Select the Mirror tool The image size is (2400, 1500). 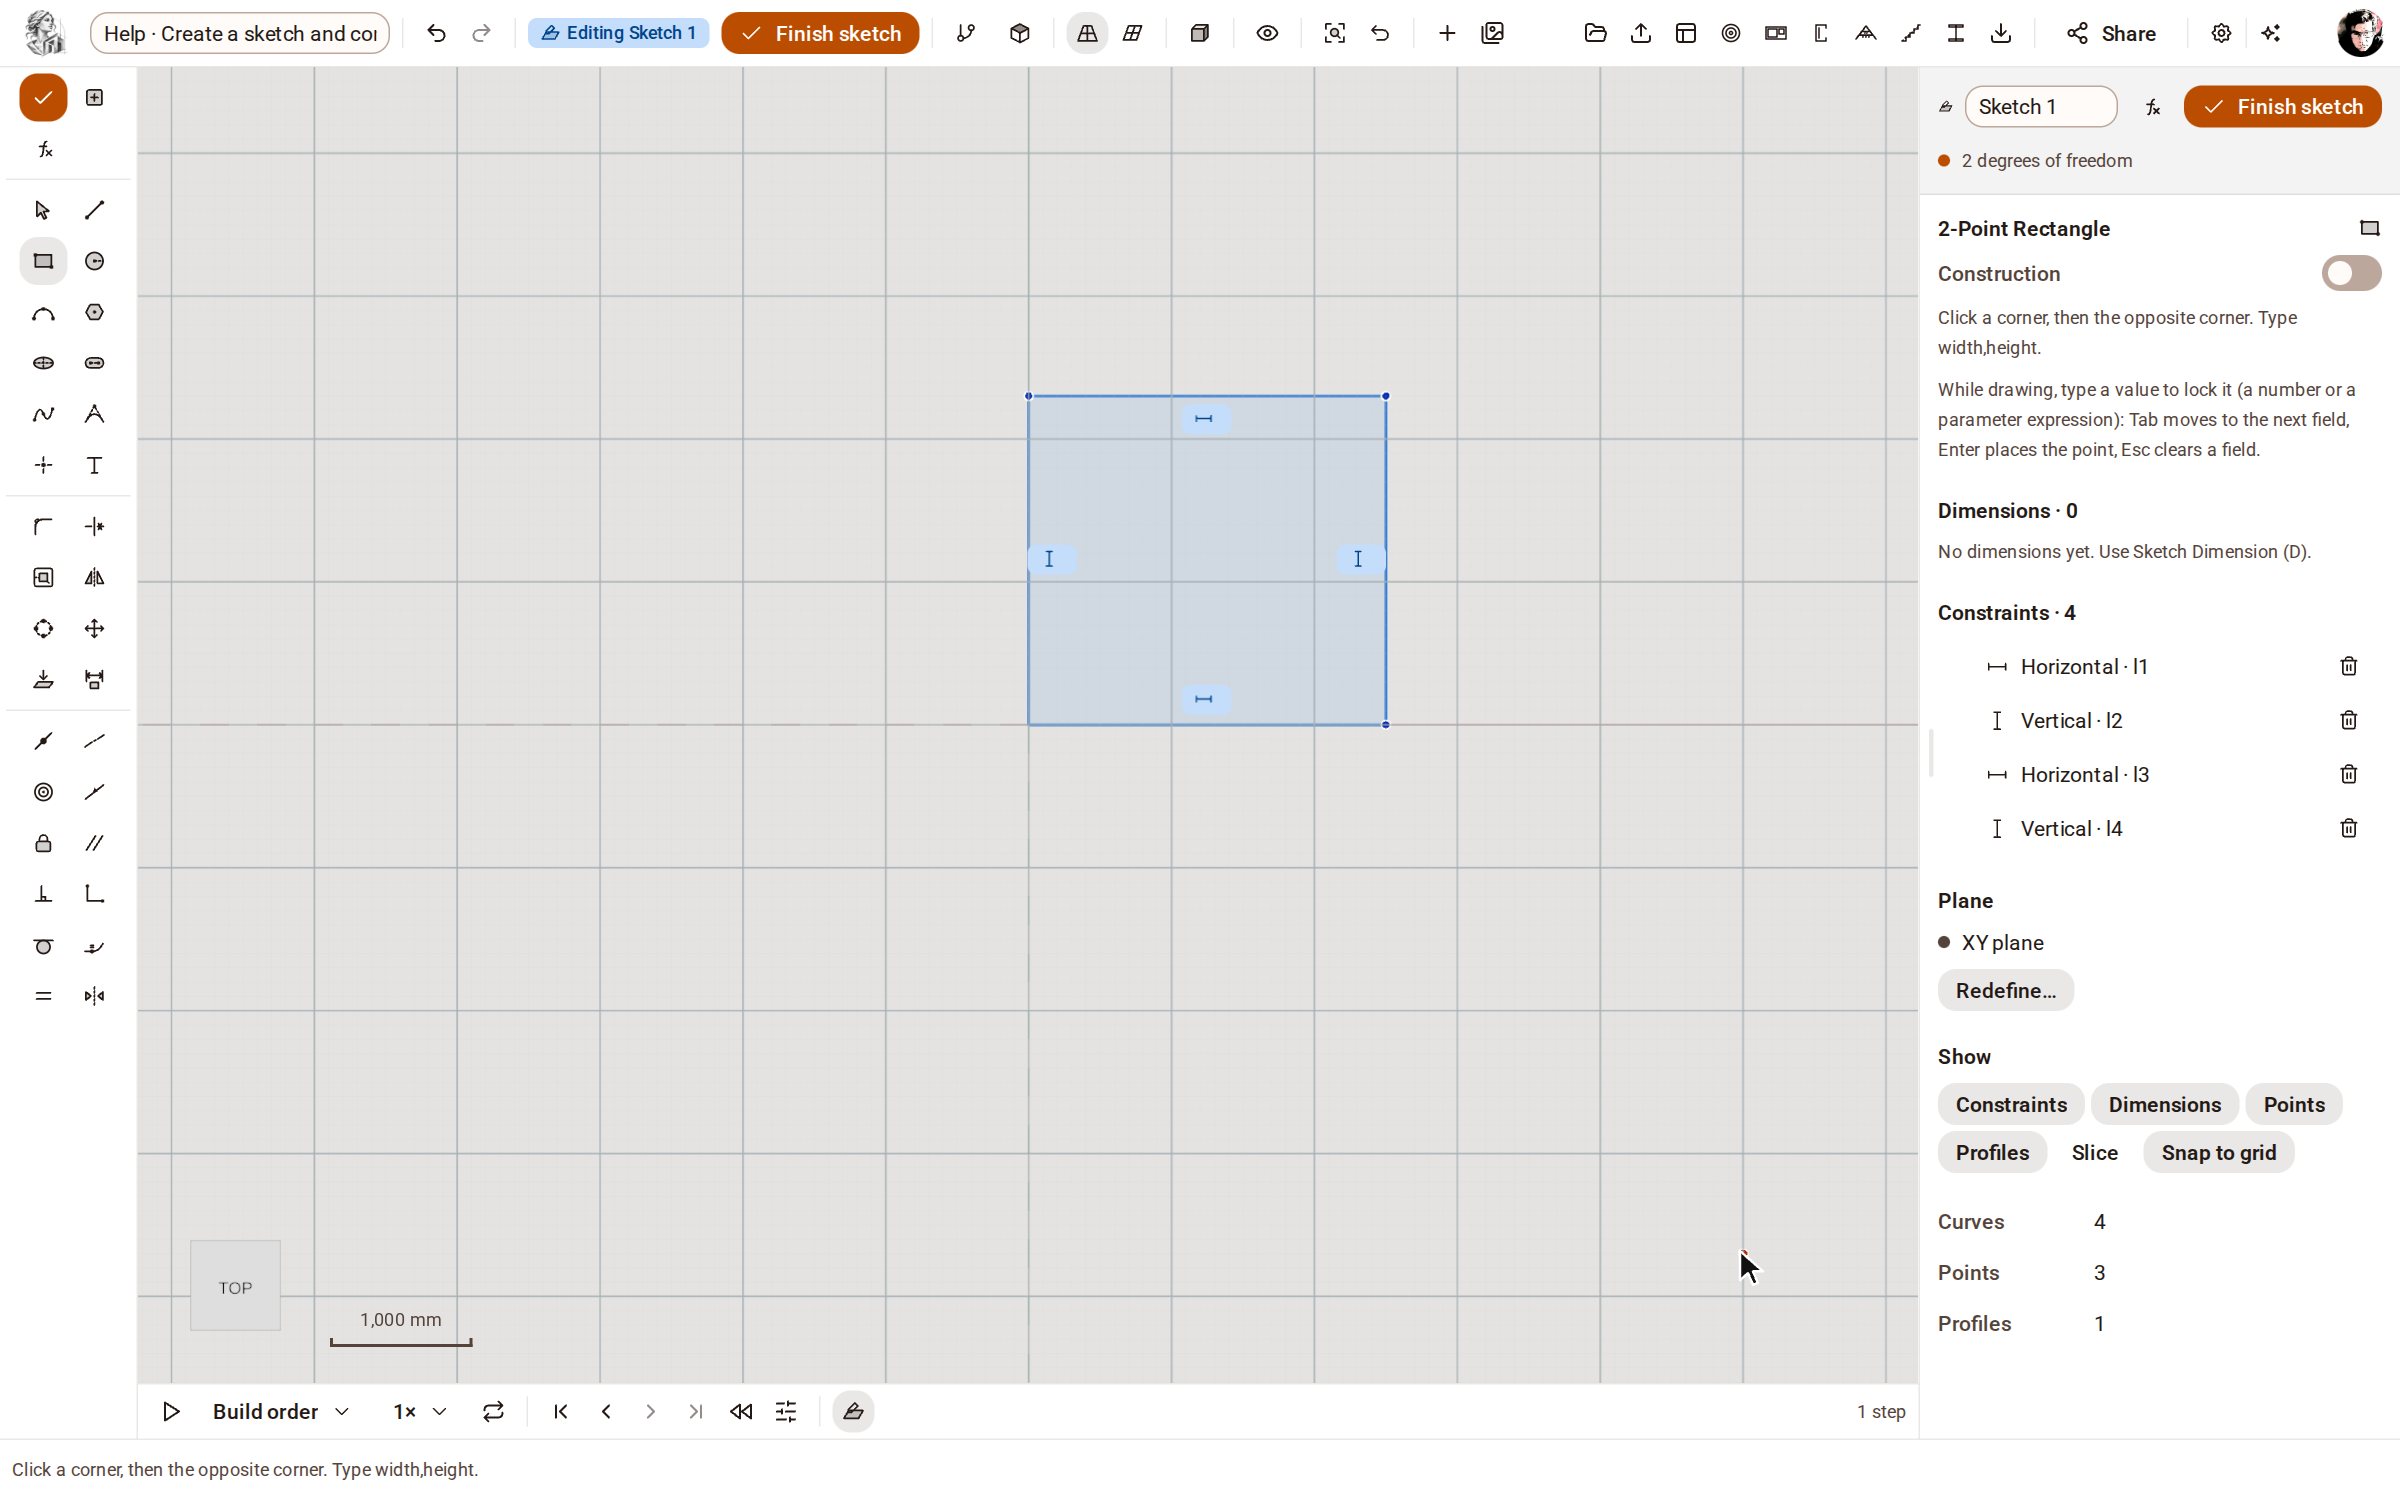pyautogui.click(x=94, y=577)
